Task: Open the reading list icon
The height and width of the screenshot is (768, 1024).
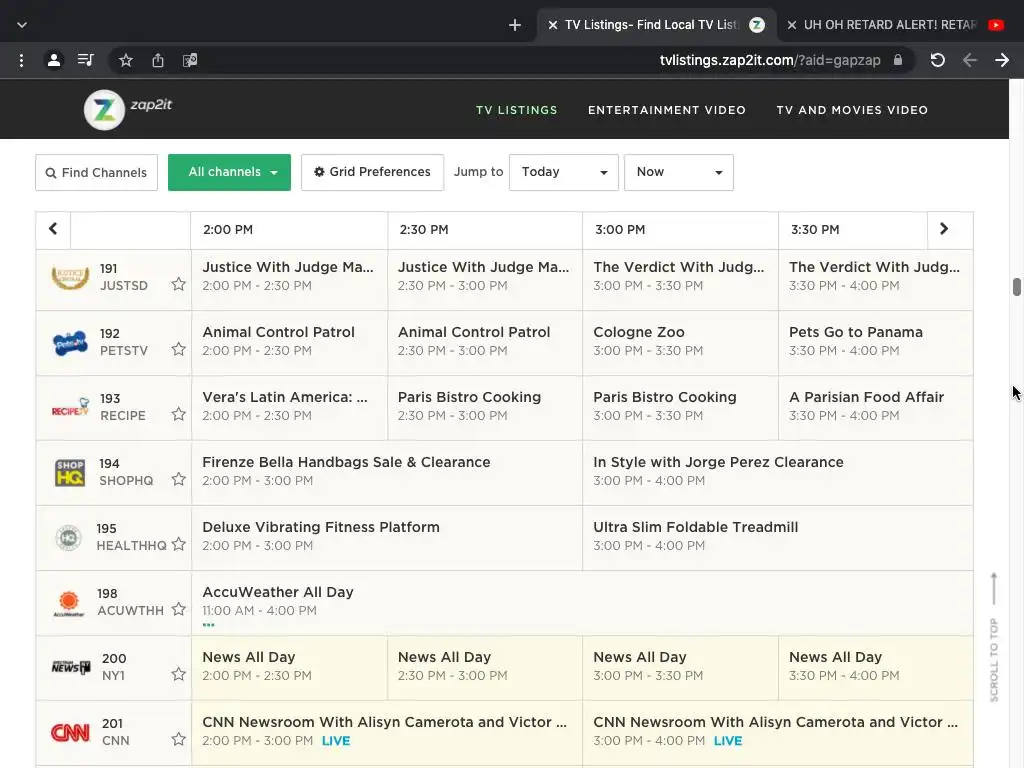Action: (x=86, y=61)
